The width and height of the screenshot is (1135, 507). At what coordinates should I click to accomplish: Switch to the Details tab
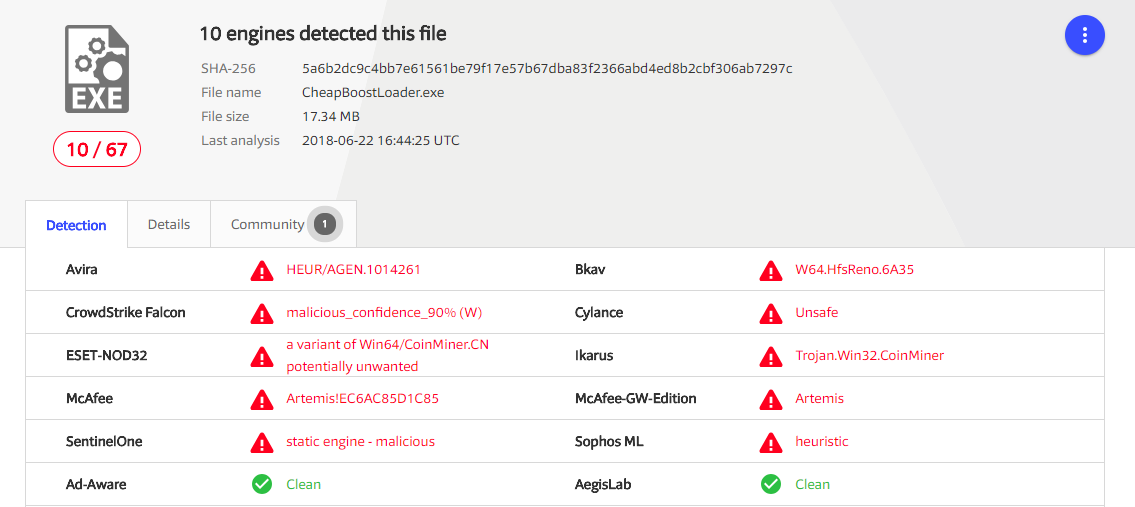[169, 225]
